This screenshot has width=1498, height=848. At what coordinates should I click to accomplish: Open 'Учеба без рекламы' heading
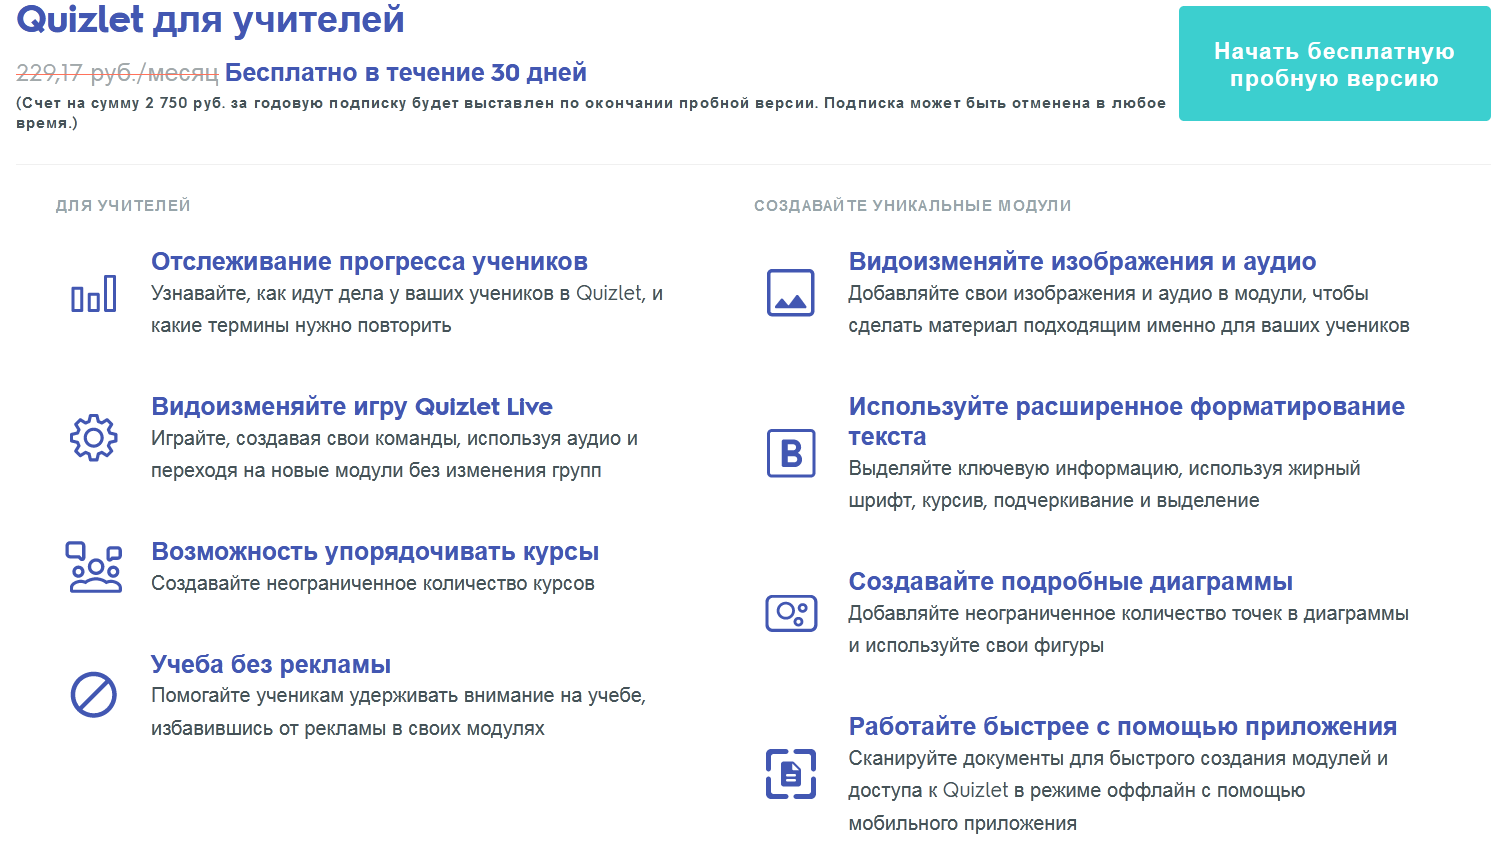pos(271,664)
